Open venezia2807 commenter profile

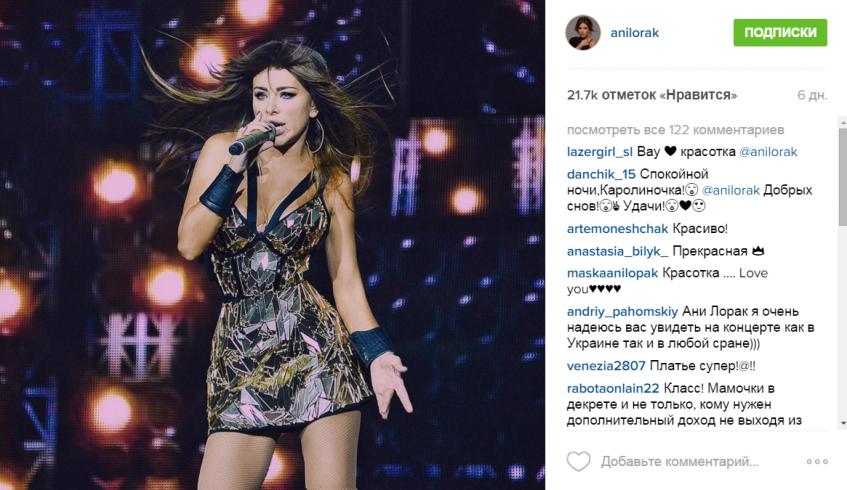coord(606,366)
